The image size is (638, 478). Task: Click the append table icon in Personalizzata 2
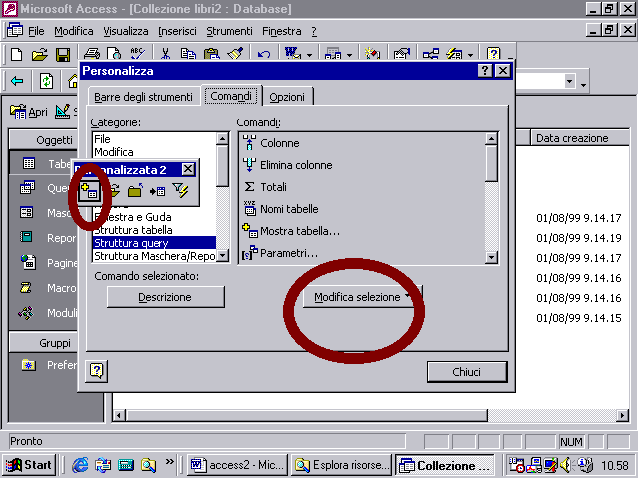tap(157, 190)
